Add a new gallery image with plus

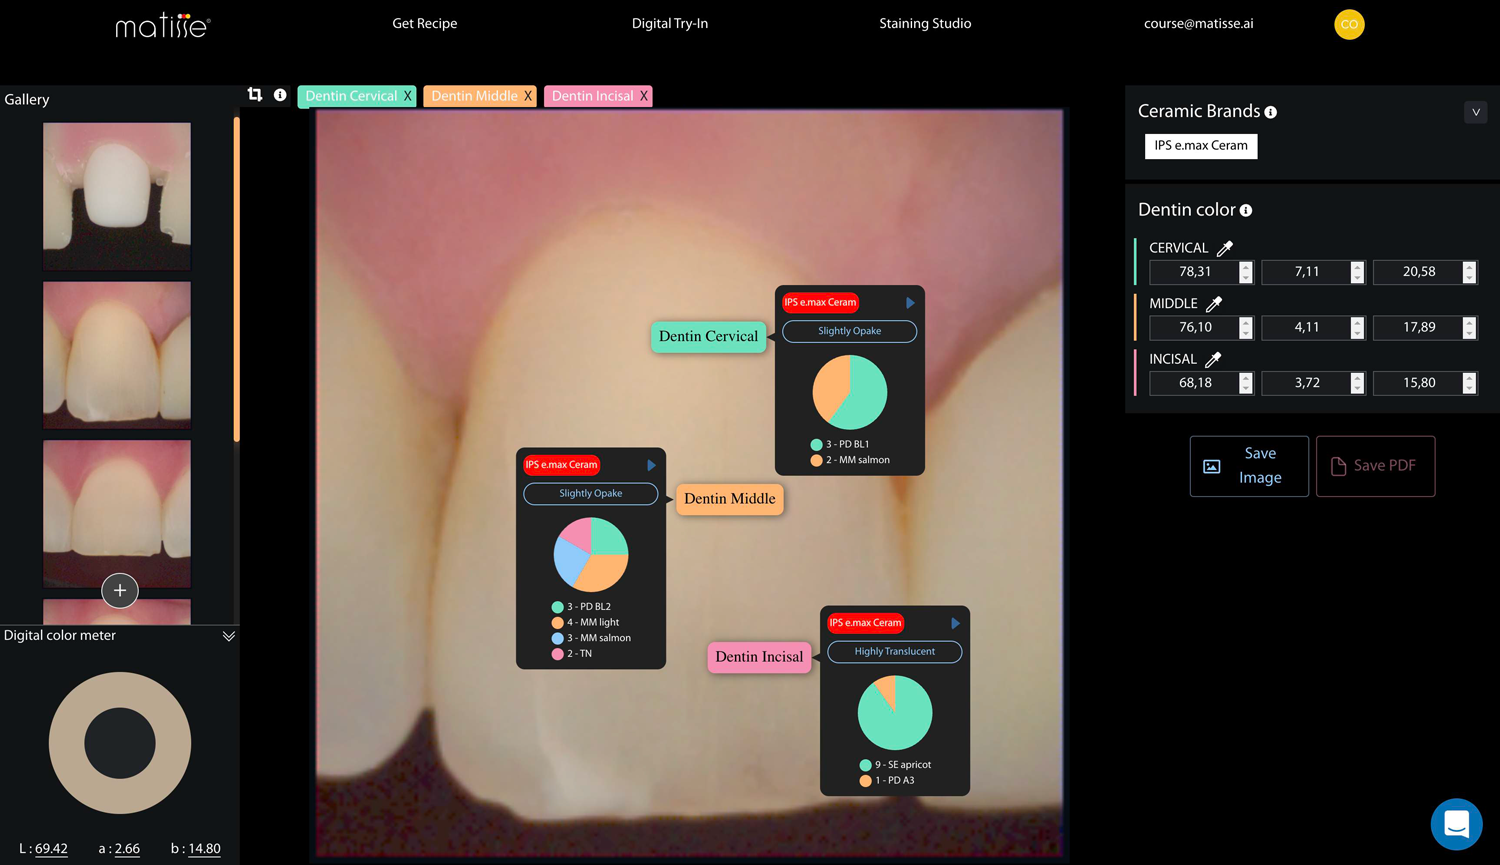click(x=120, y=590)
